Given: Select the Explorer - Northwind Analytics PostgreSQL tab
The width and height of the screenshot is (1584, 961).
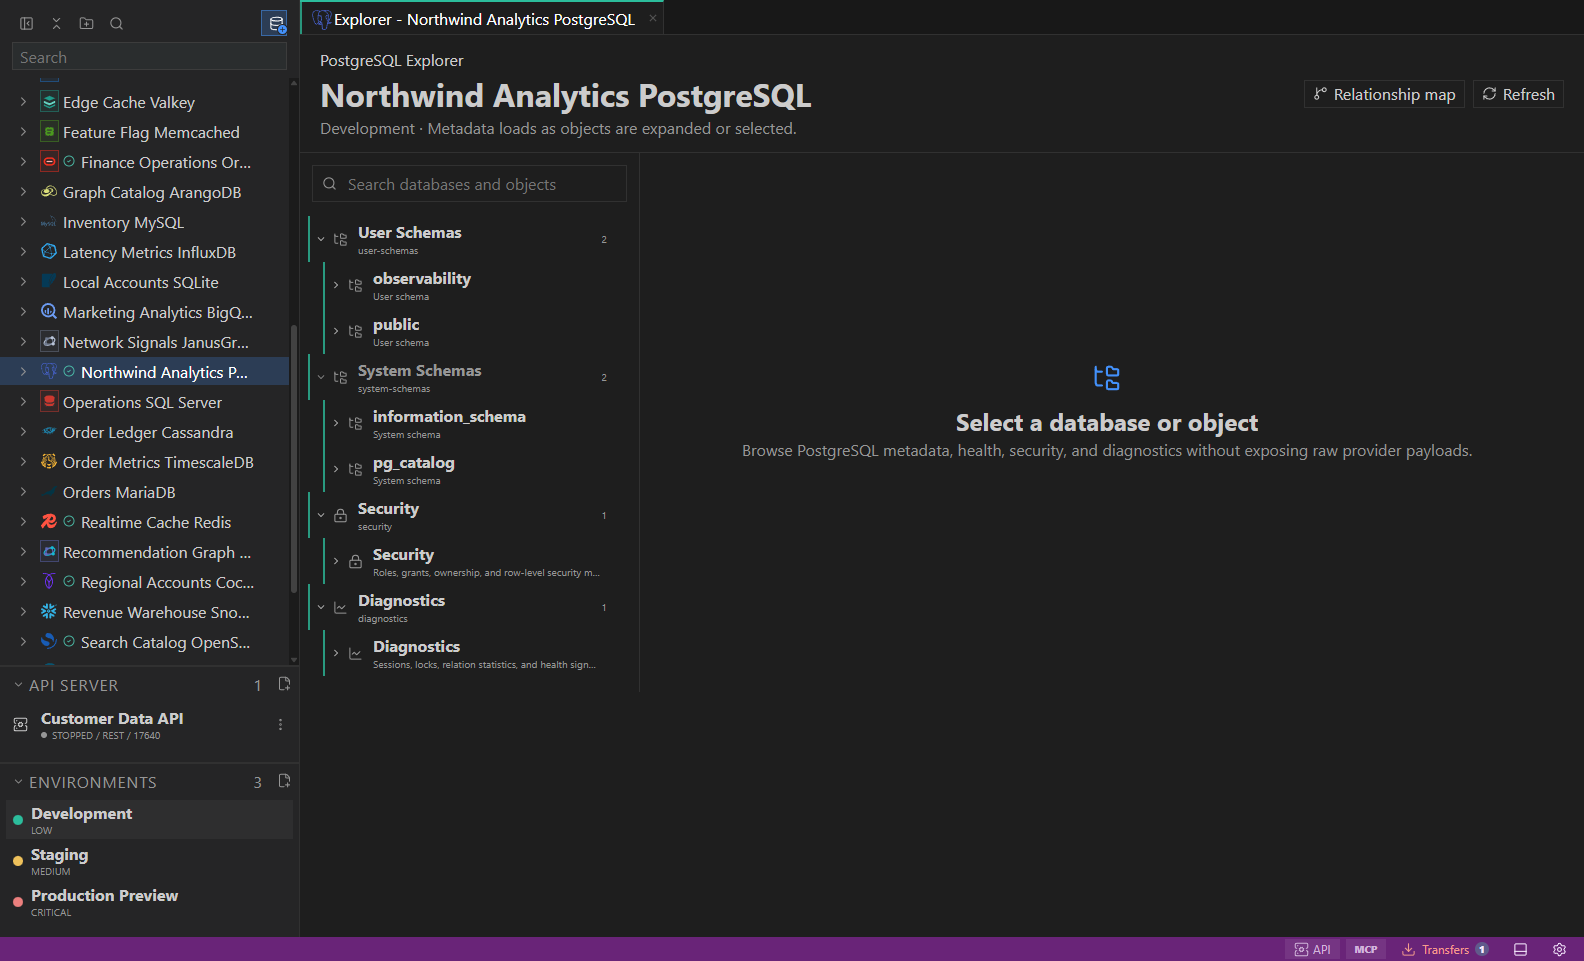Looking at the screenshot, I should click(x=483, y=19).
